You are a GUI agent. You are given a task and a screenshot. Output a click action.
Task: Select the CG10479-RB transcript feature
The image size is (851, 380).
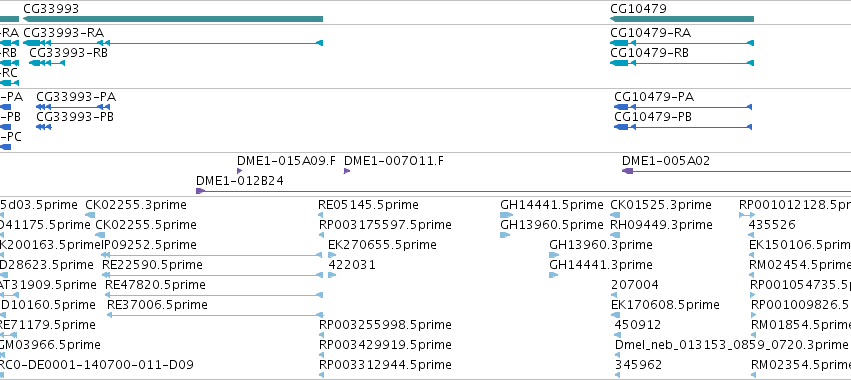(x=682, y=63)
